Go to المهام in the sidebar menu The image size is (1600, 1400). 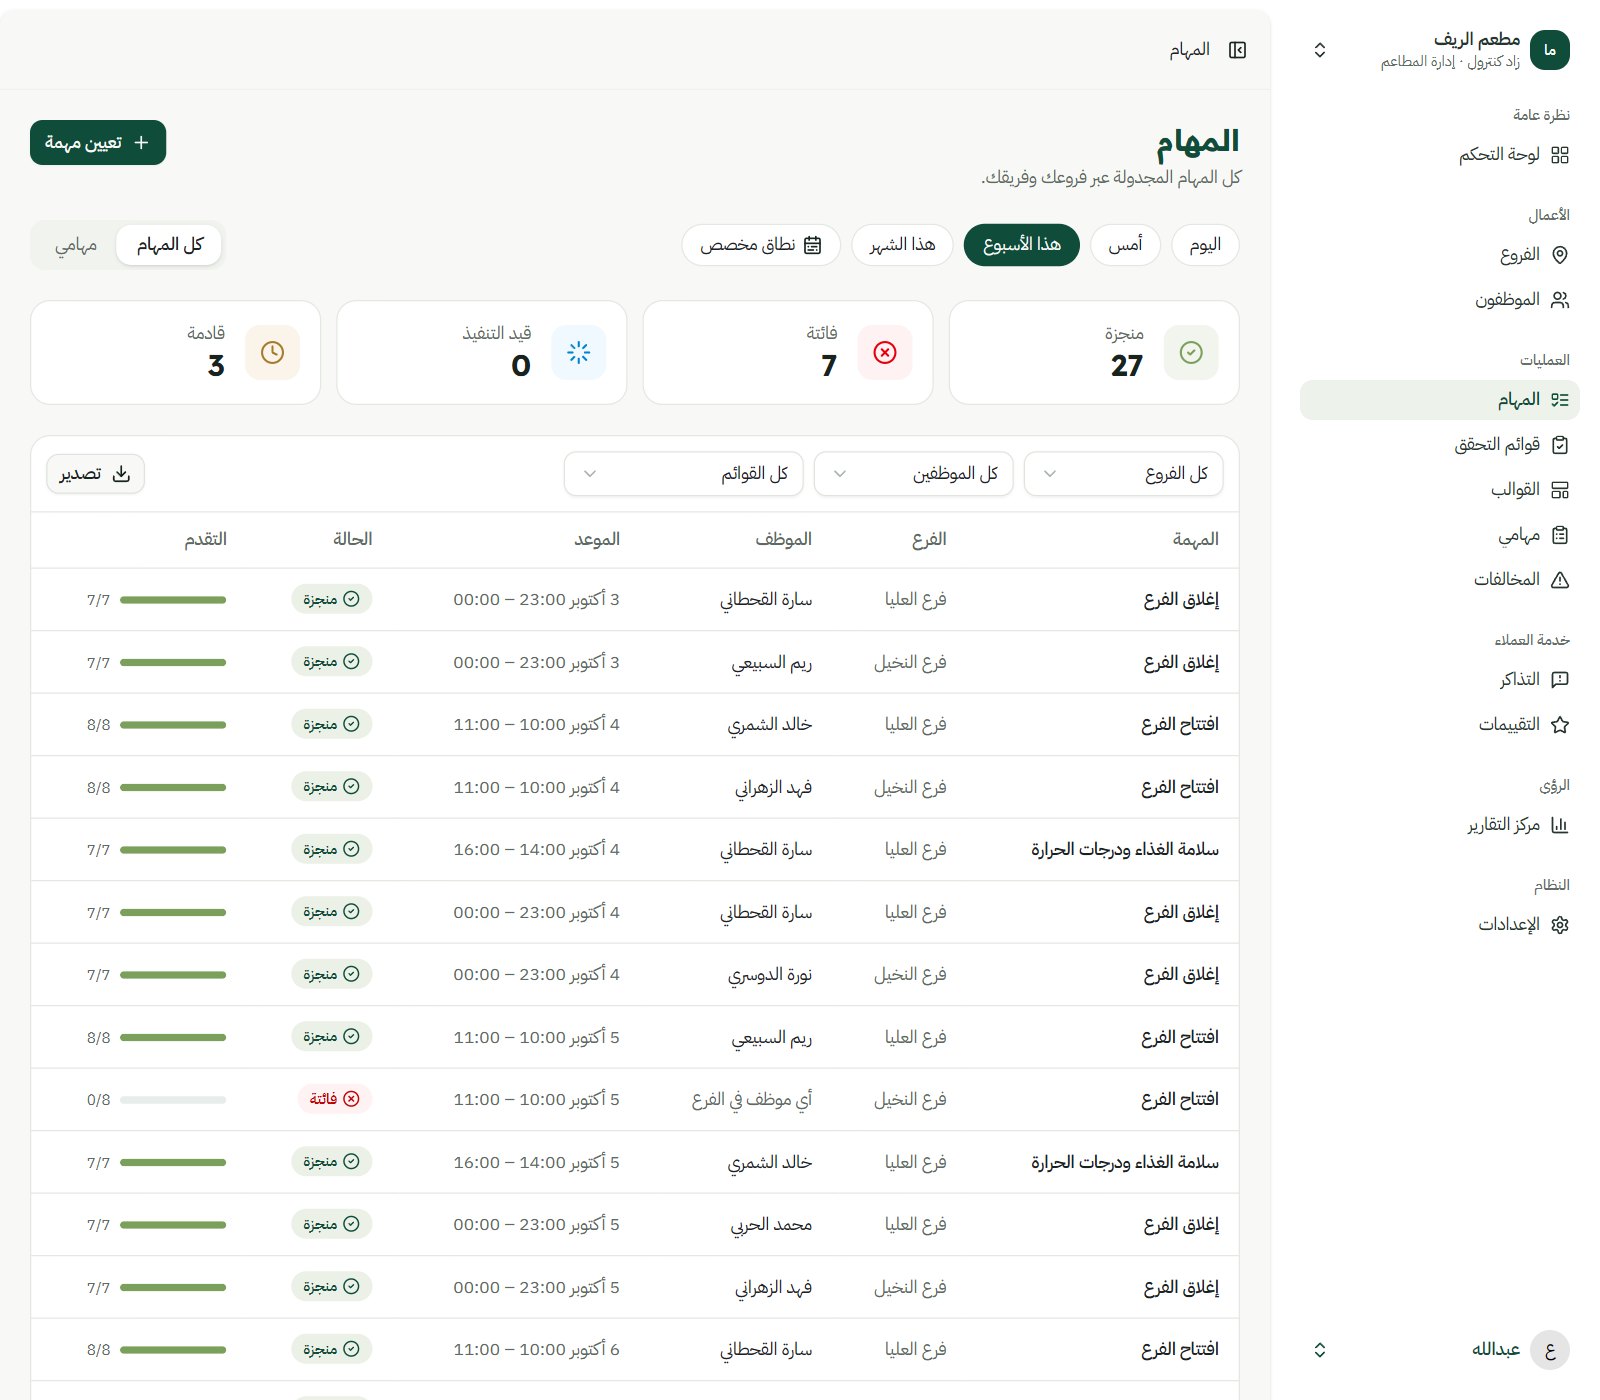click(x=1440, y=400)
